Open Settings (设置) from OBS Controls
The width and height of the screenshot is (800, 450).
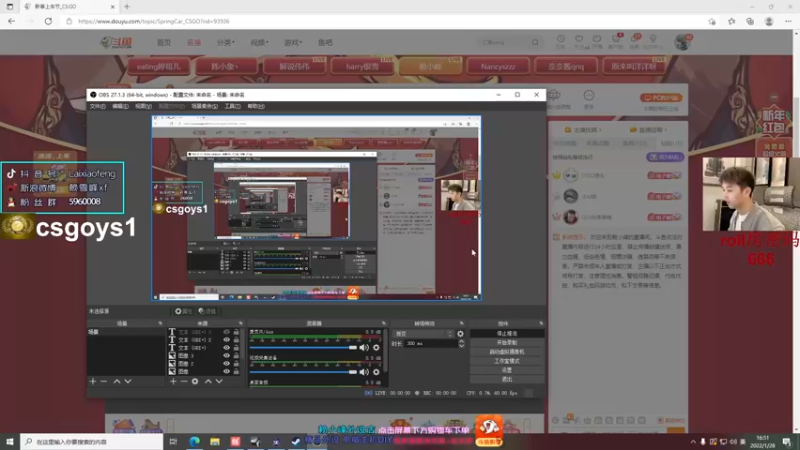507,370
